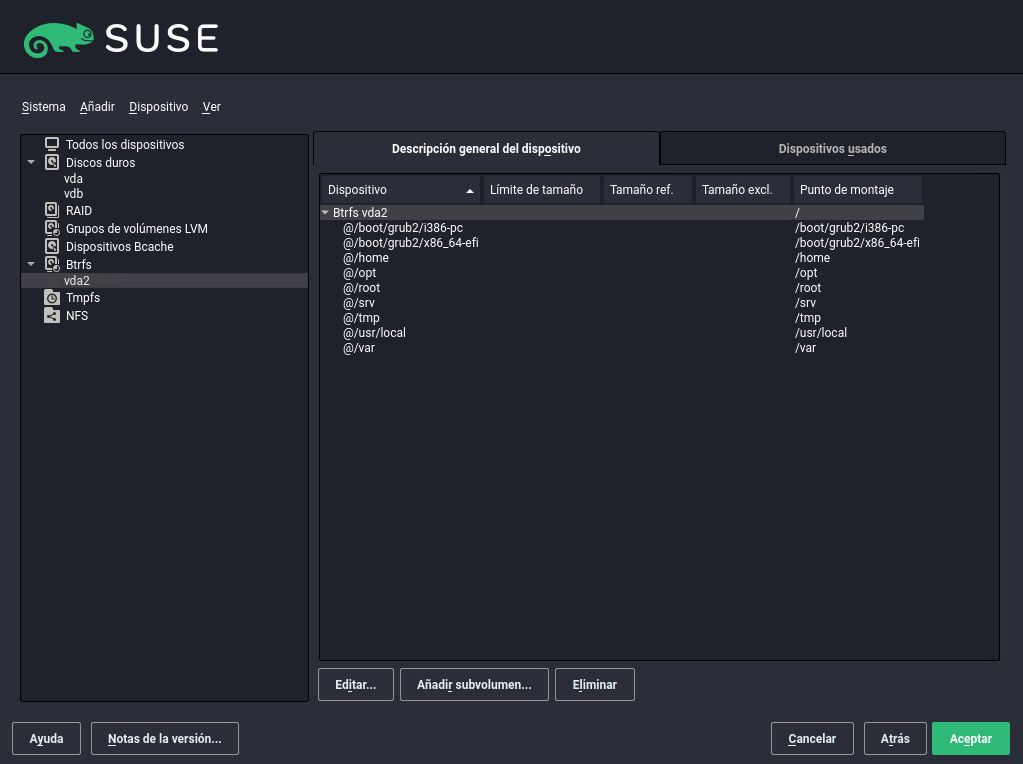Click the Añadir subvolumen button
Viewport: 1023px width, 764px height.
click(474, 685)
